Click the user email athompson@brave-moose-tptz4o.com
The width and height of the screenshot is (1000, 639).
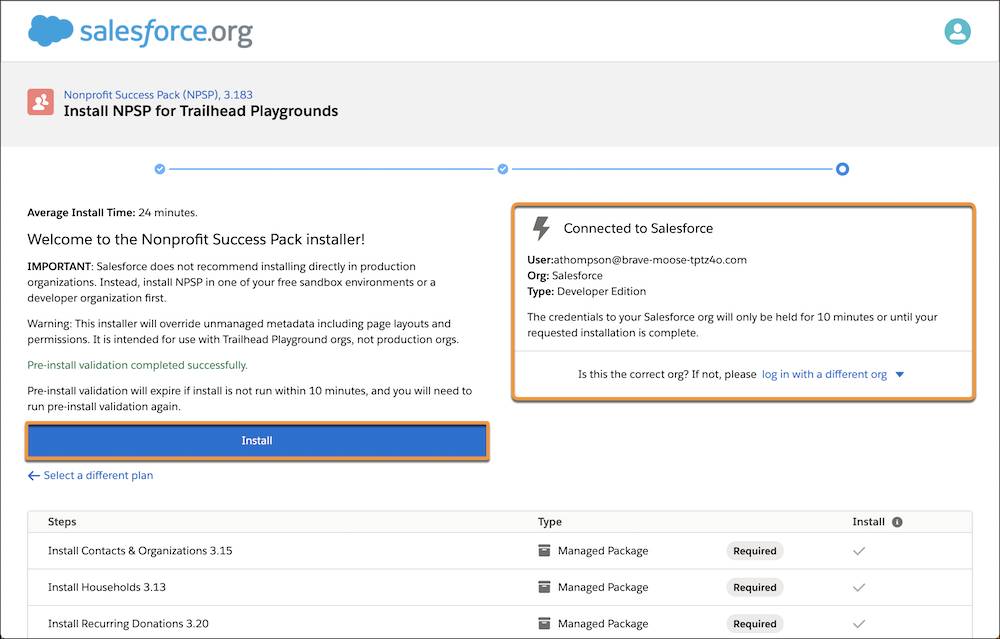[650, 260]
